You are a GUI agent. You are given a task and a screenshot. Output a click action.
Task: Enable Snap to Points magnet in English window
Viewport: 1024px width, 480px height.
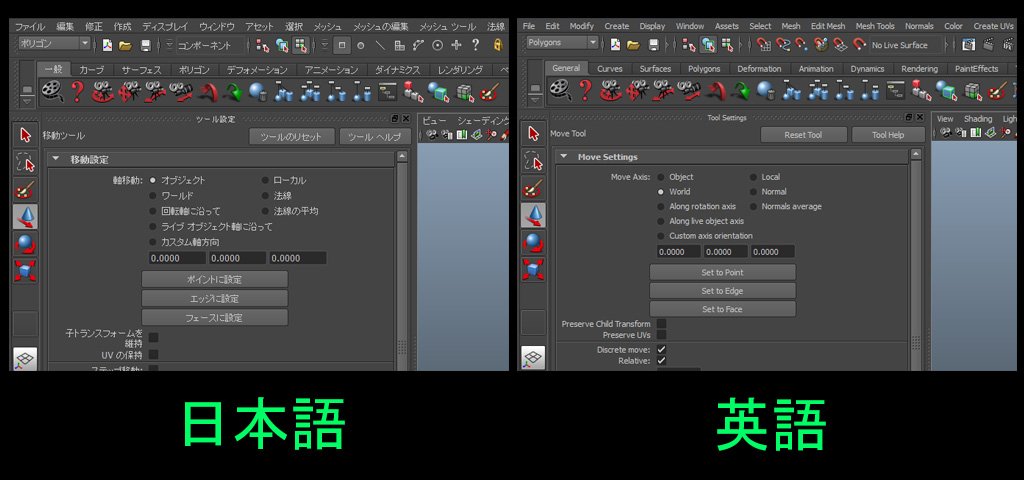pos(801,45)
